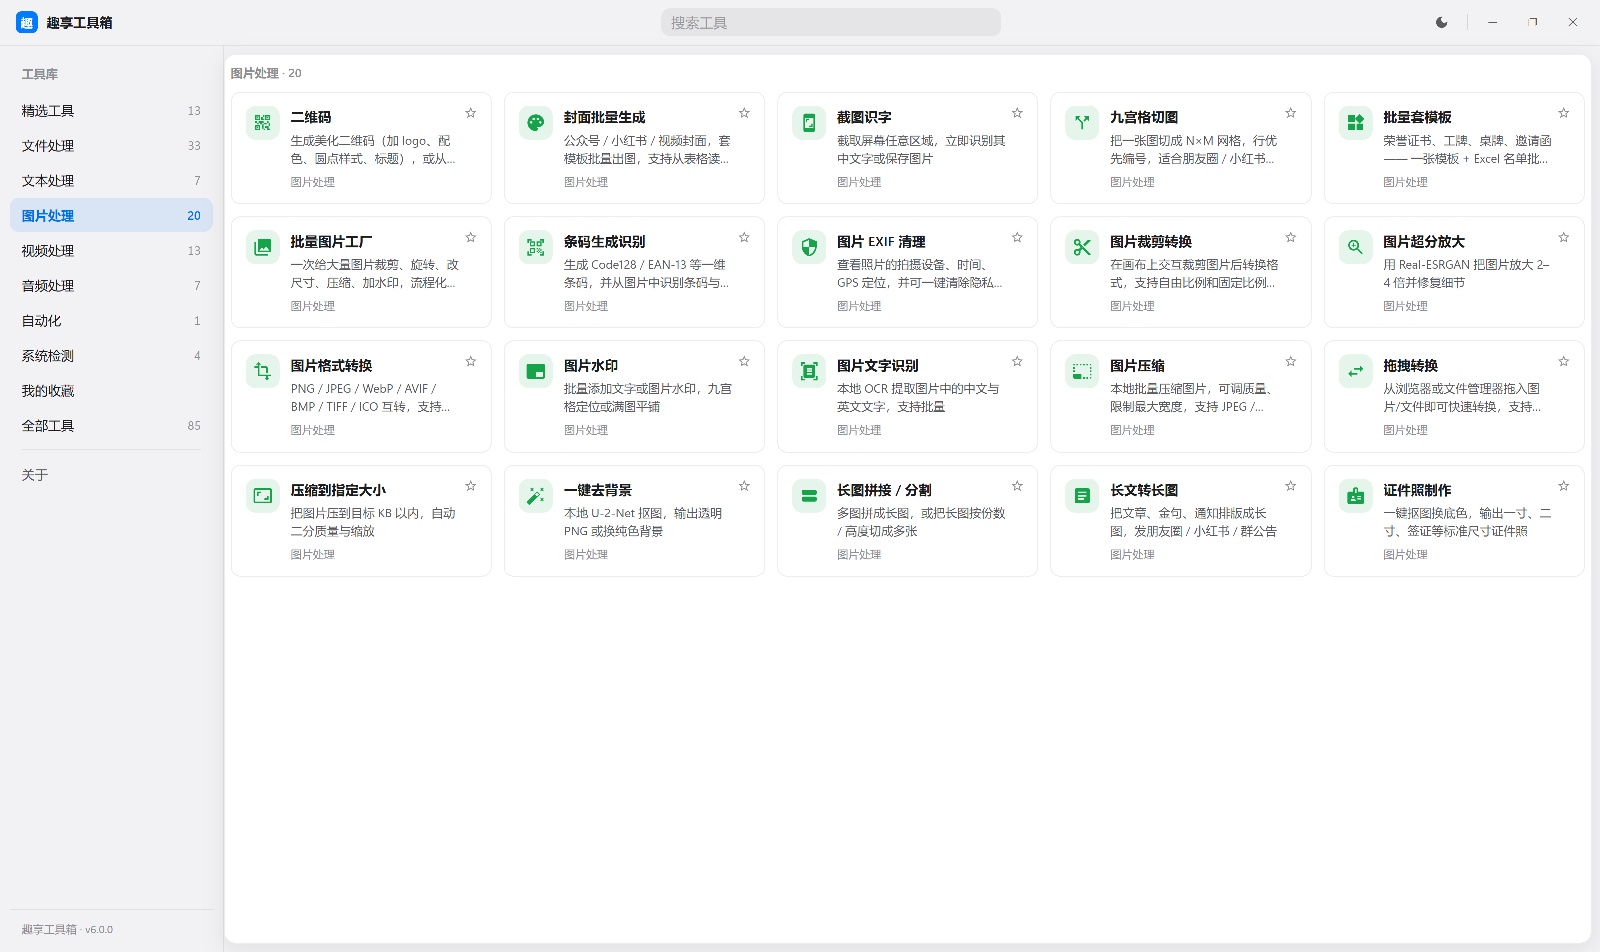Viewport: 1600px width, 952px height.
Task: Select the 精选工具 sidebar category
Action: (111, 111)
